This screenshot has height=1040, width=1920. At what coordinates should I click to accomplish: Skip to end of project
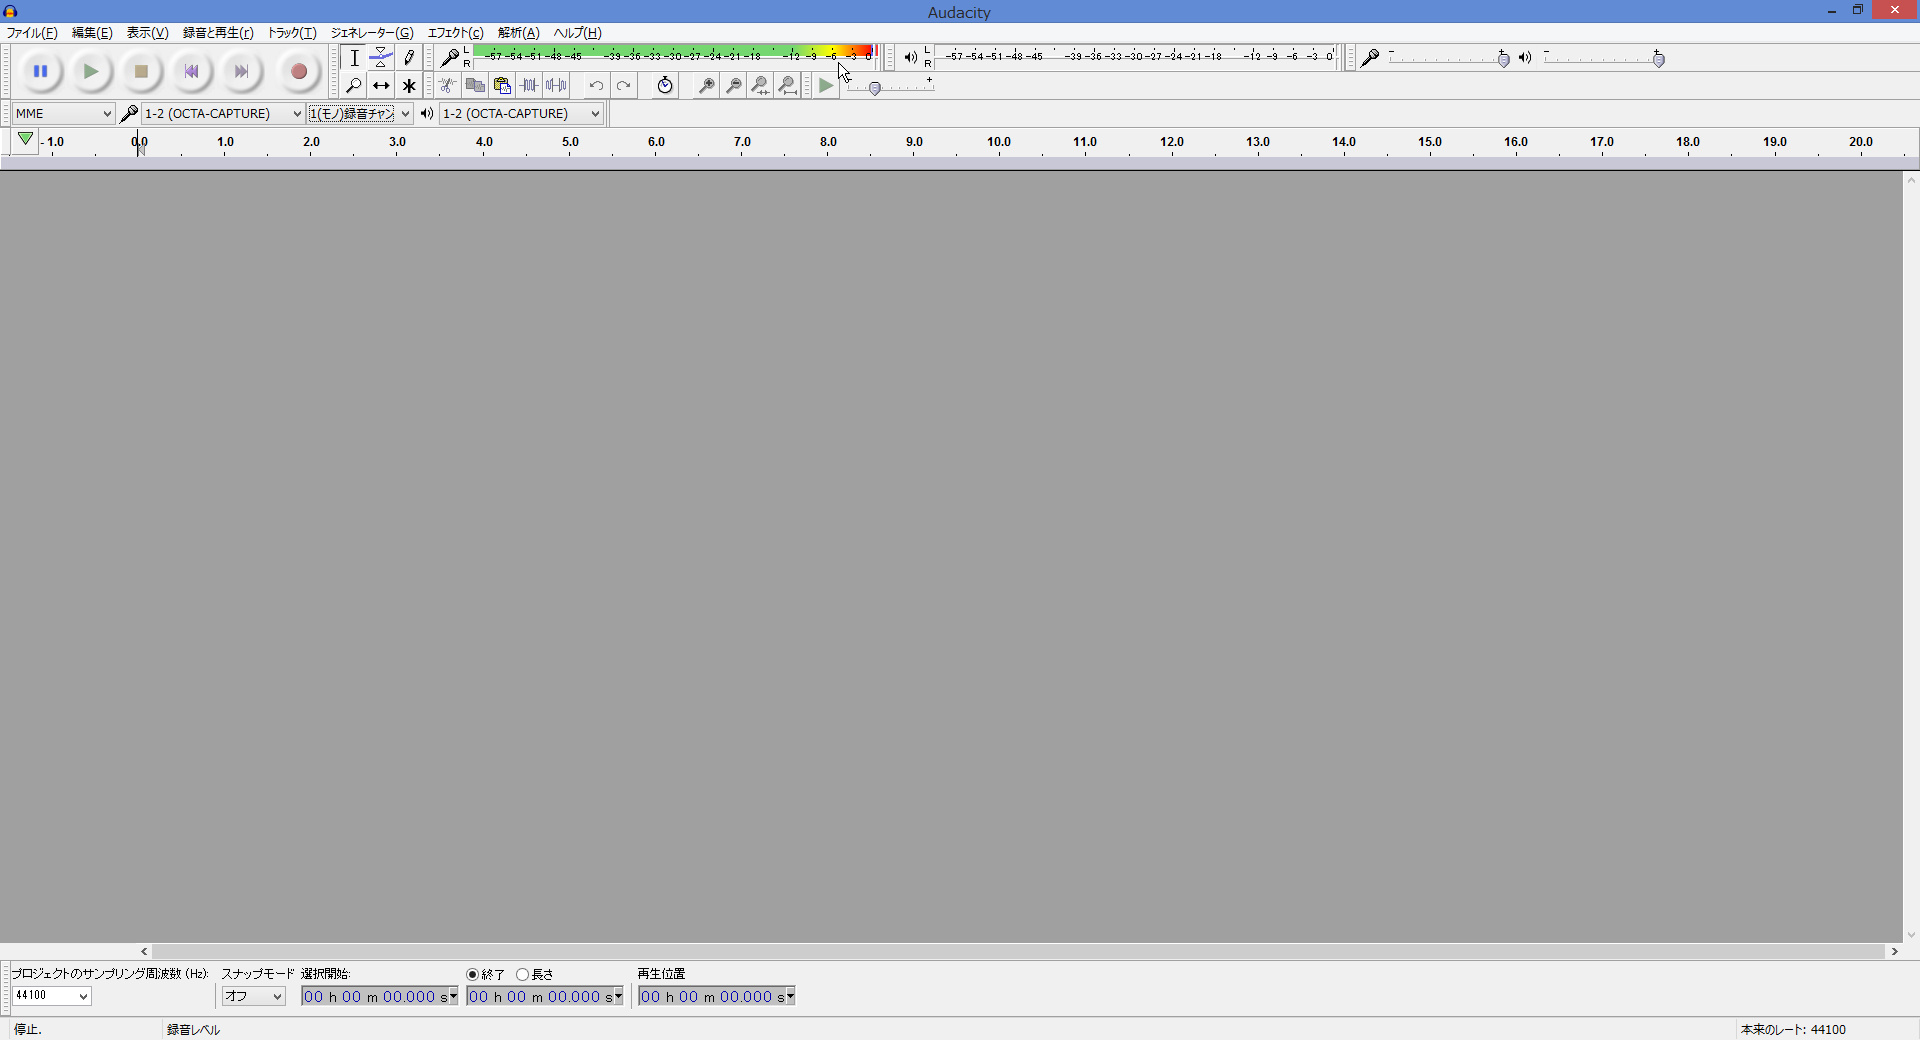coord(241,72)
